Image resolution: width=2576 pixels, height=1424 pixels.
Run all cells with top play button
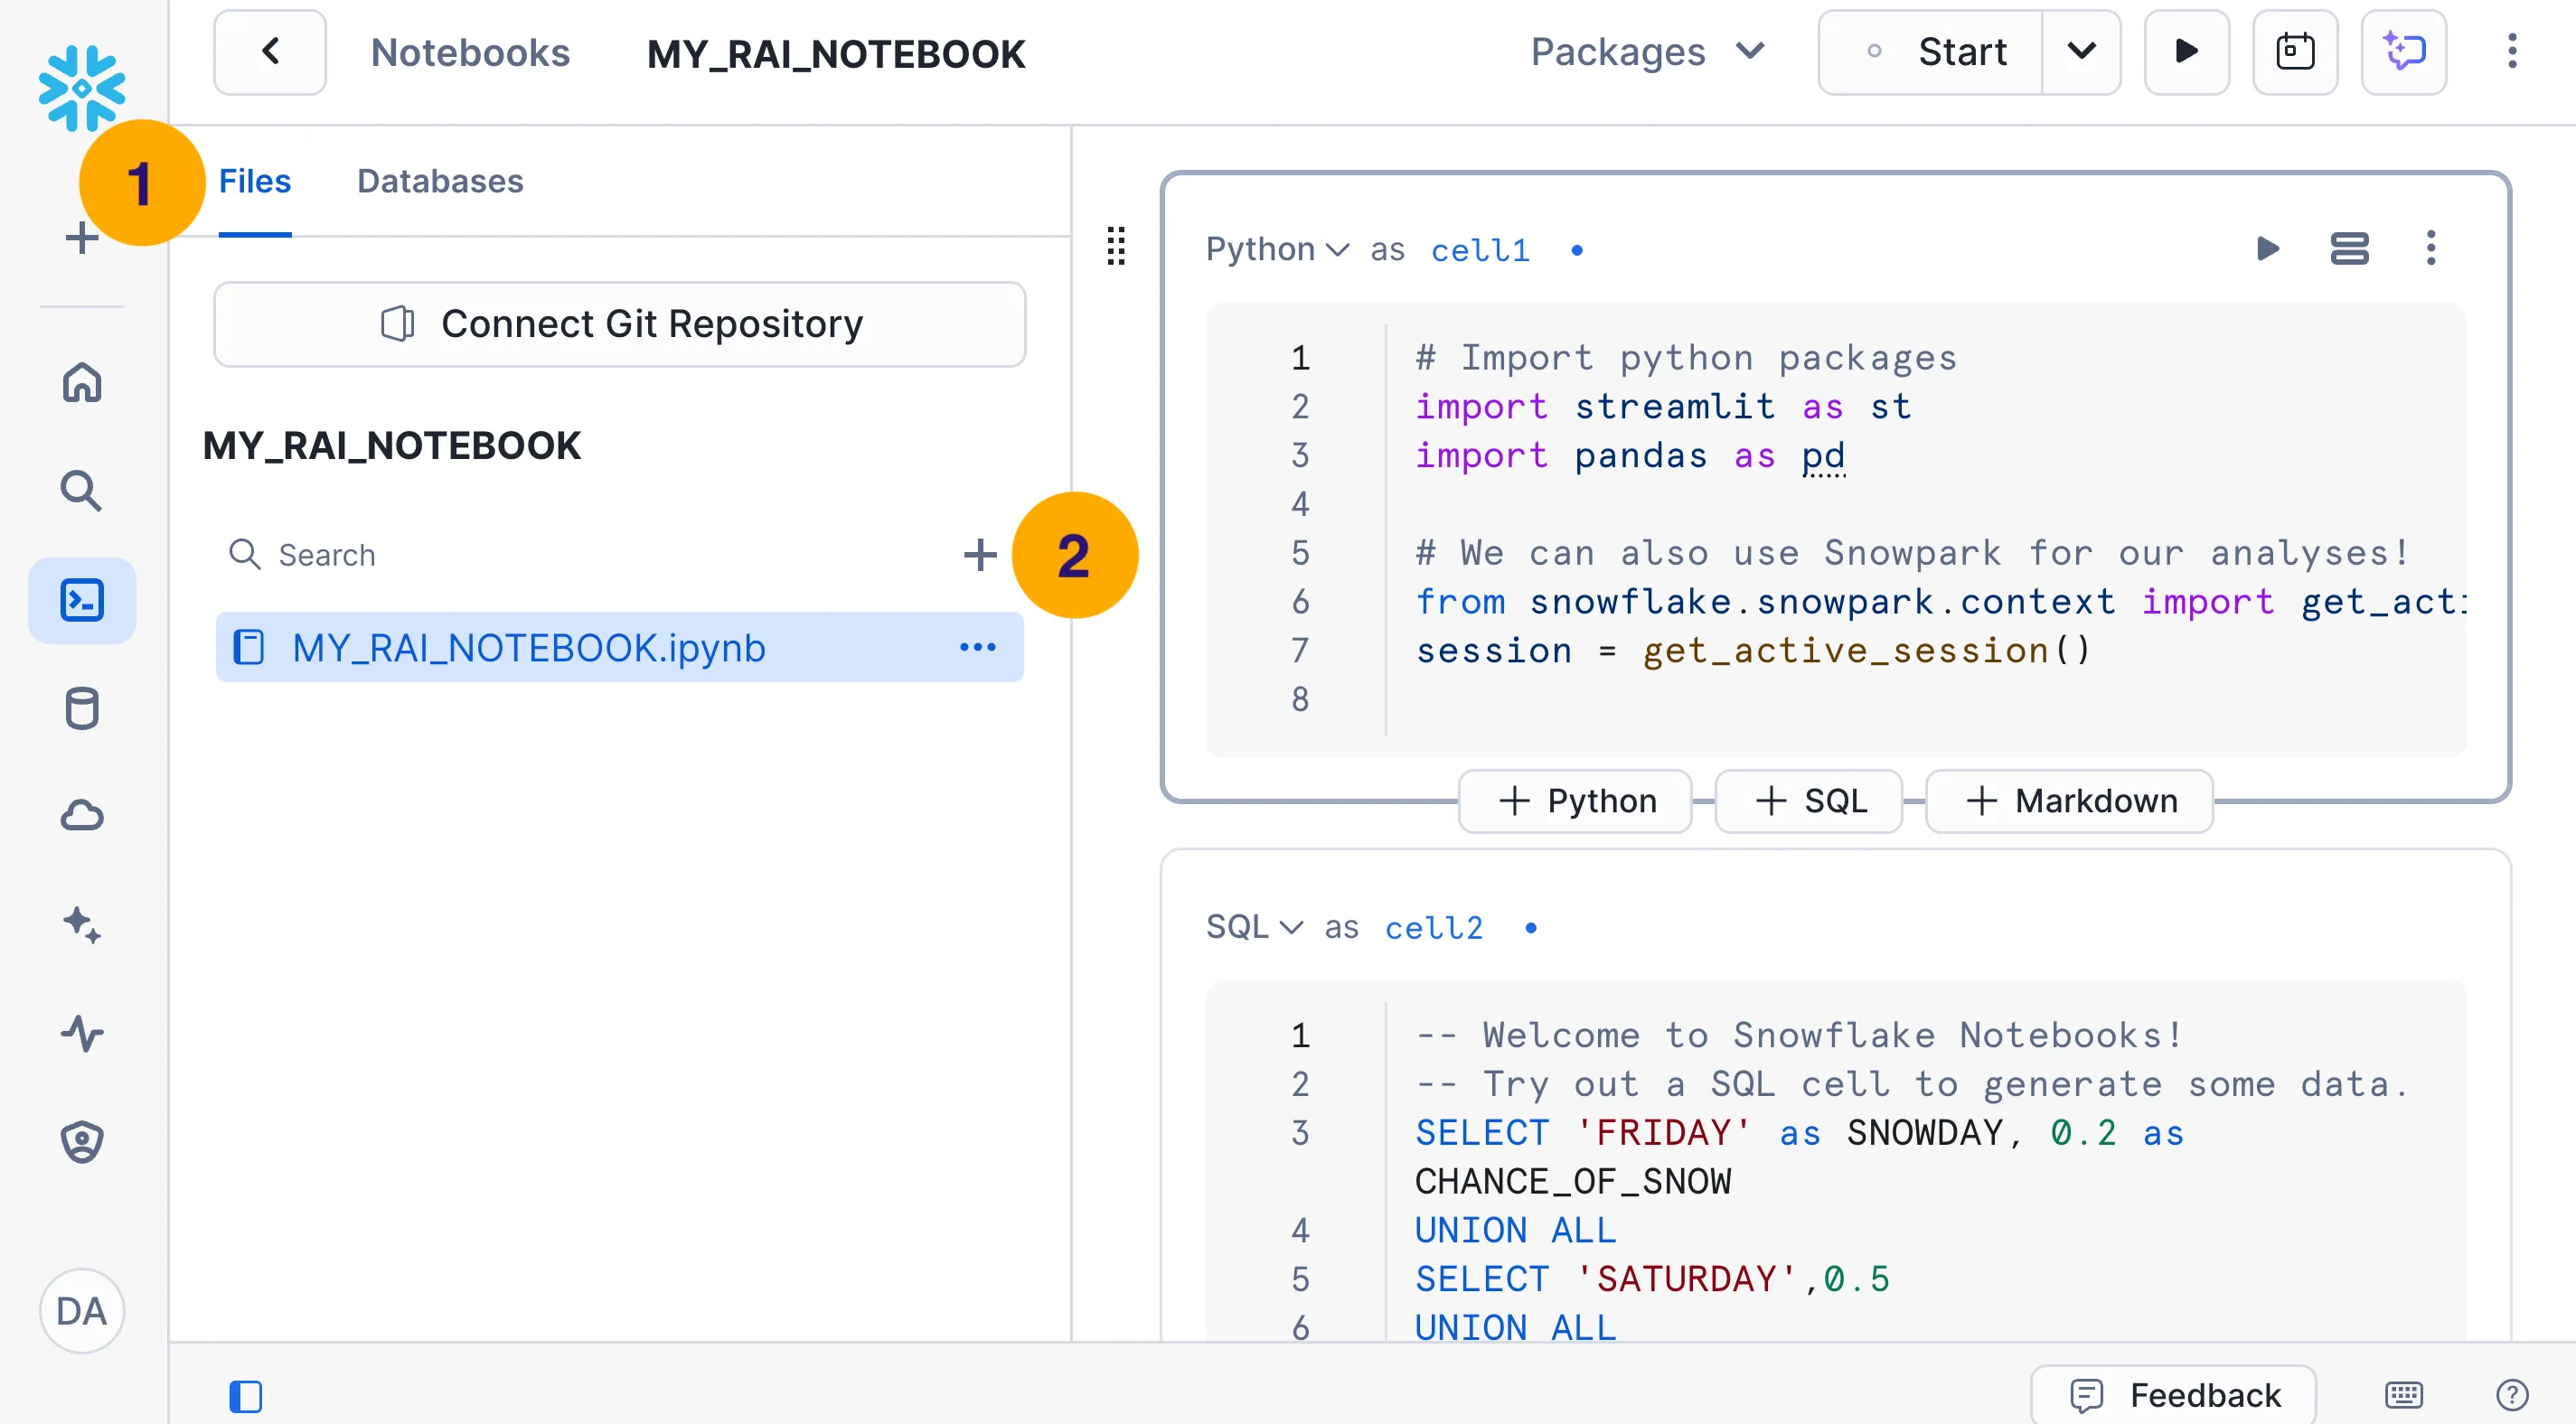click(2186, 52)
